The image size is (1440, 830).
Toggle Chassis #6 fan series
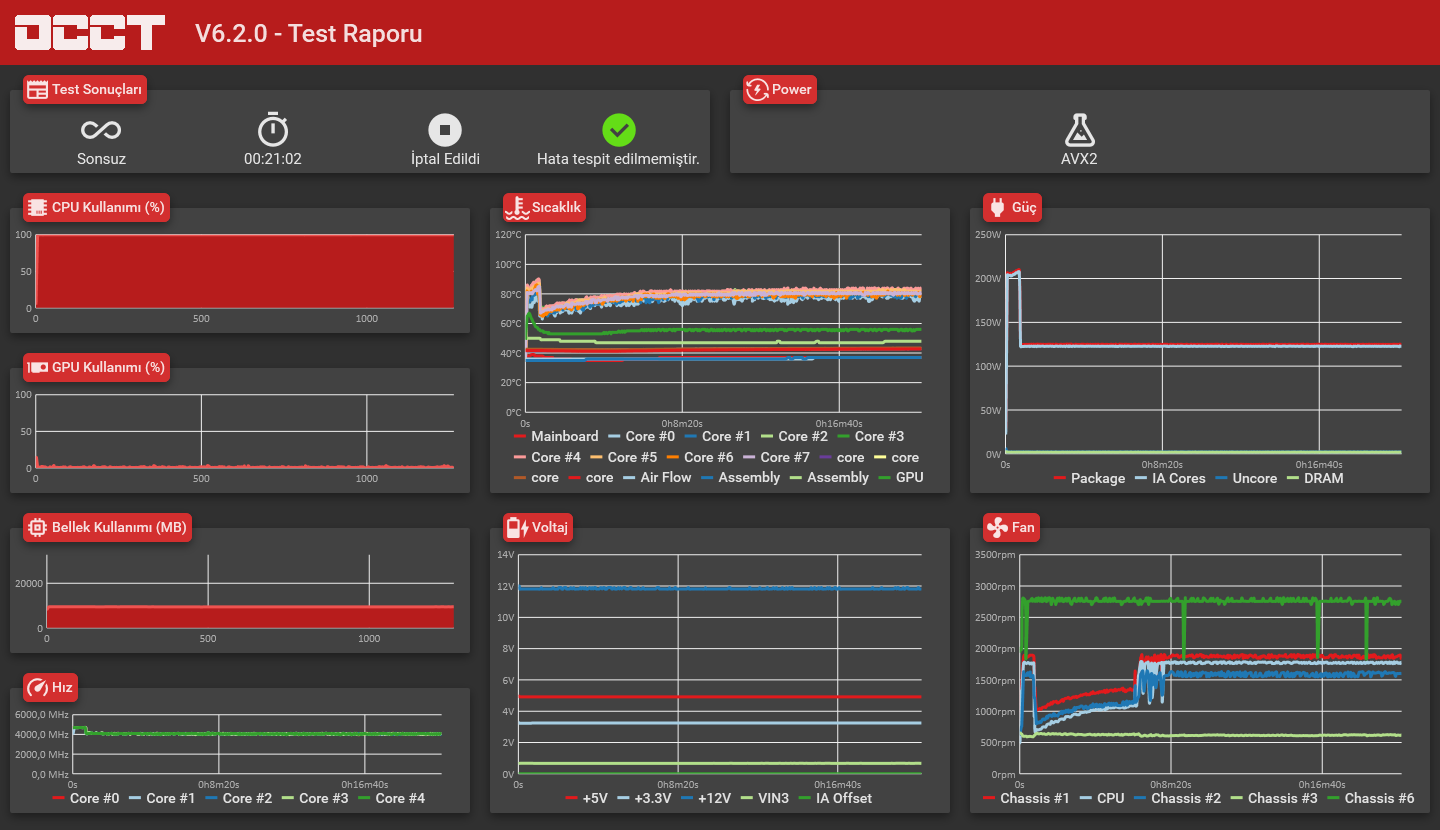coord(1371,798)
